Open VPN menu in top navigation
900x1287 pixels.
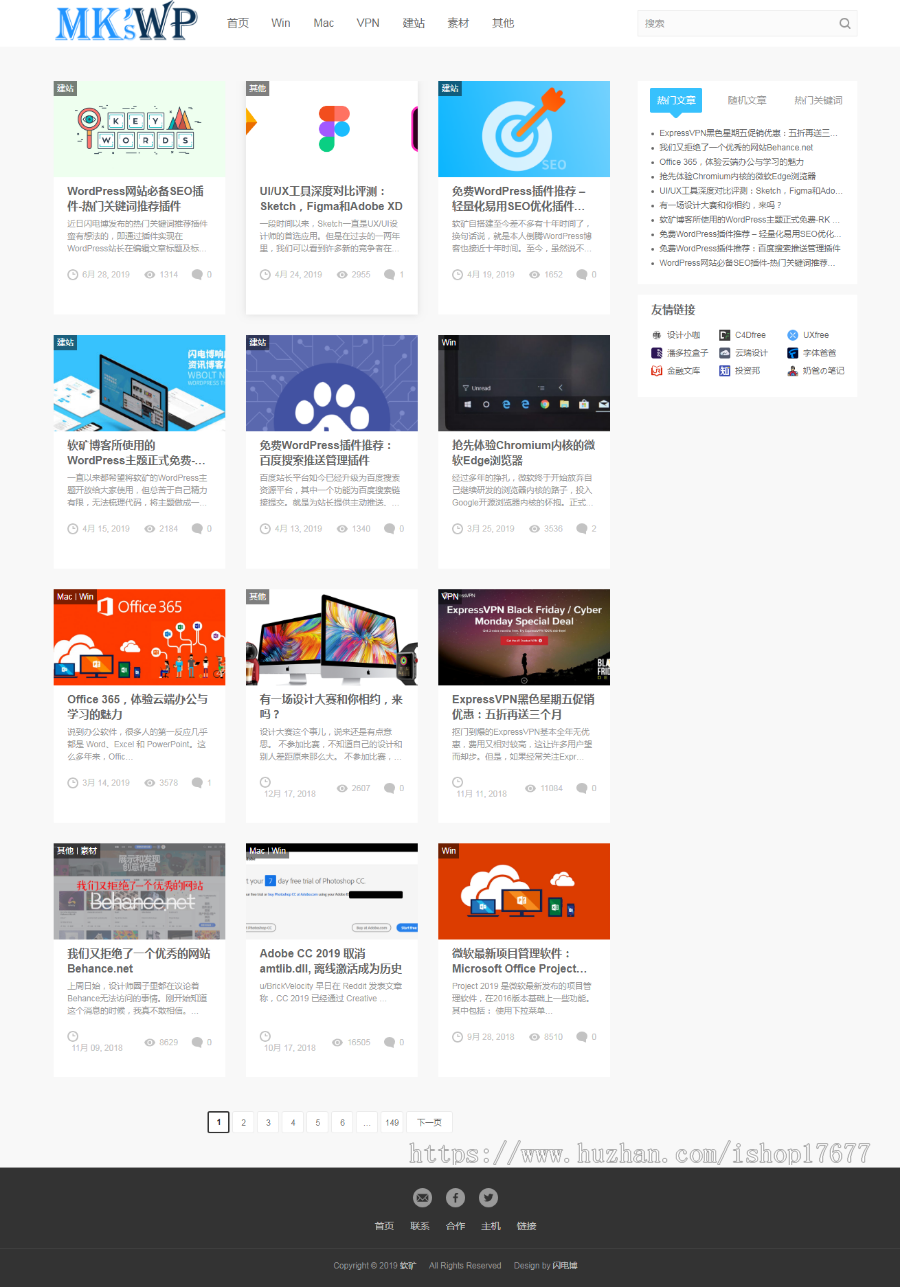pyautogui.click(x=368, y=23)
